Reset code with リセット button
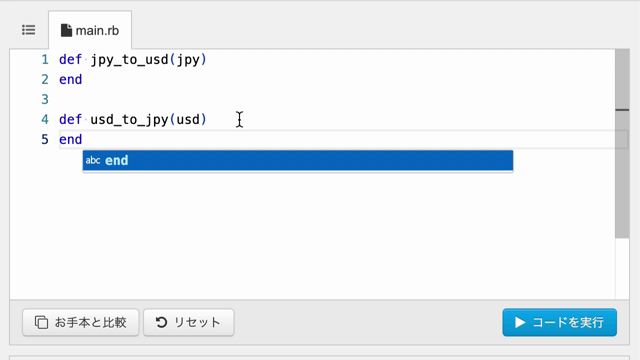 click(x=189, y=322)
